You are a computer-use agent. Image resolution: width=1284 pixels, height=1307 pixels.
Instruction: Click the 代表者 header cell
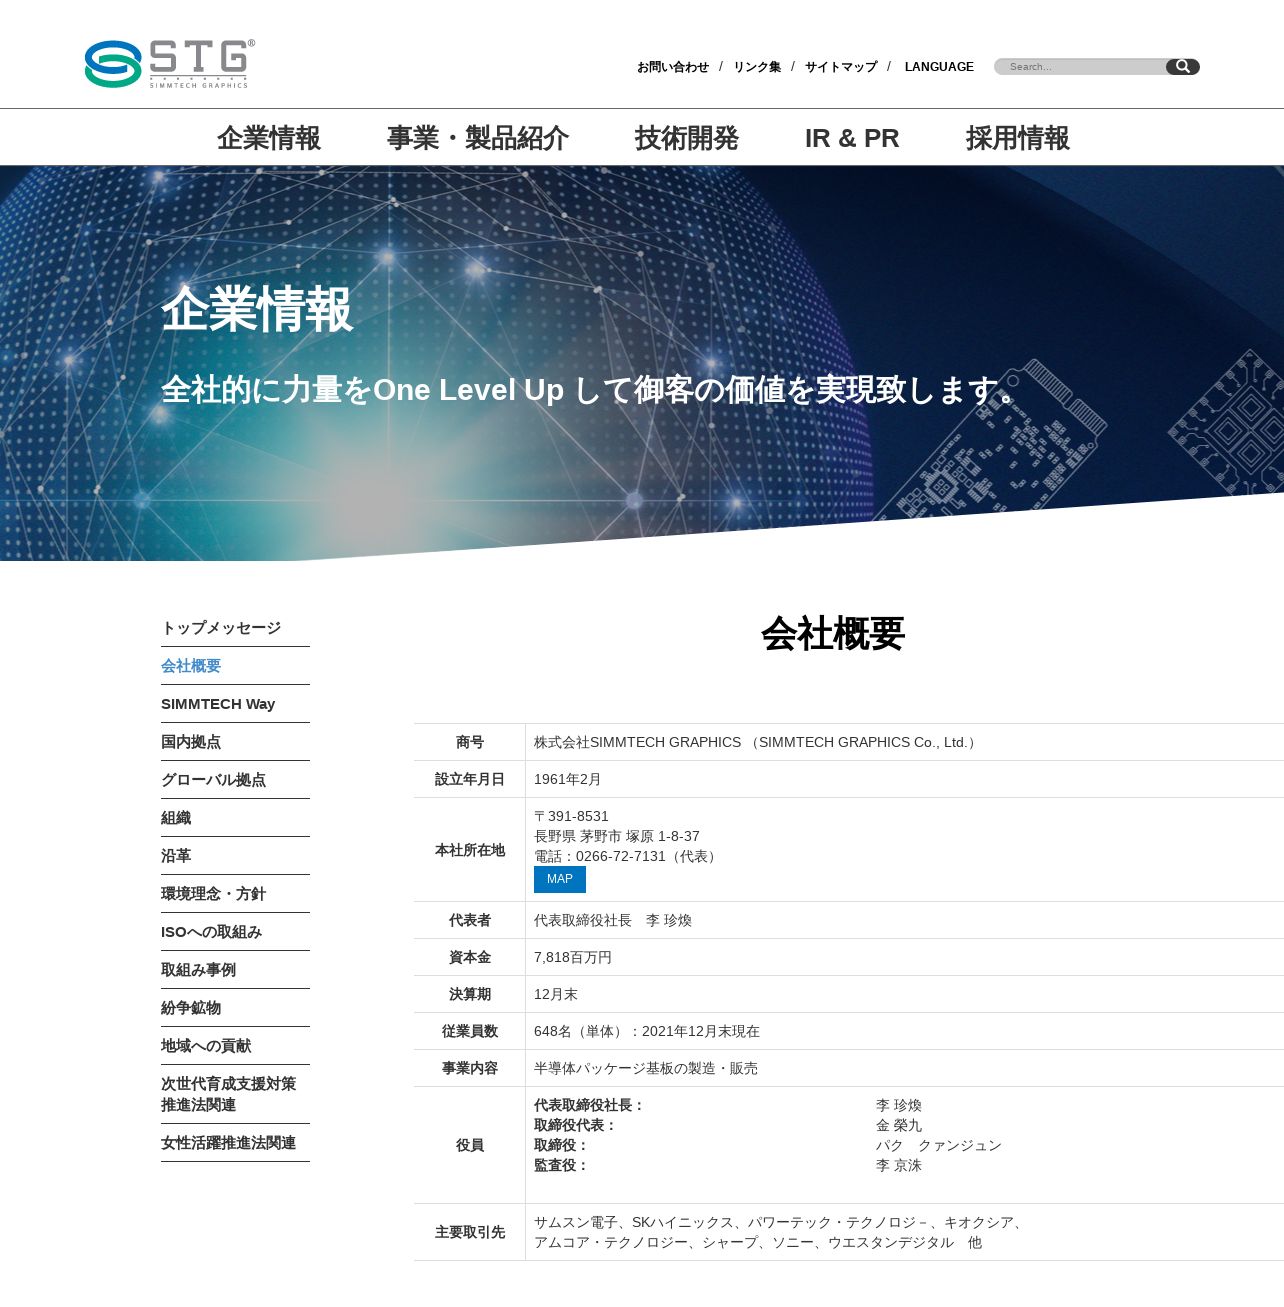(470, 920)
